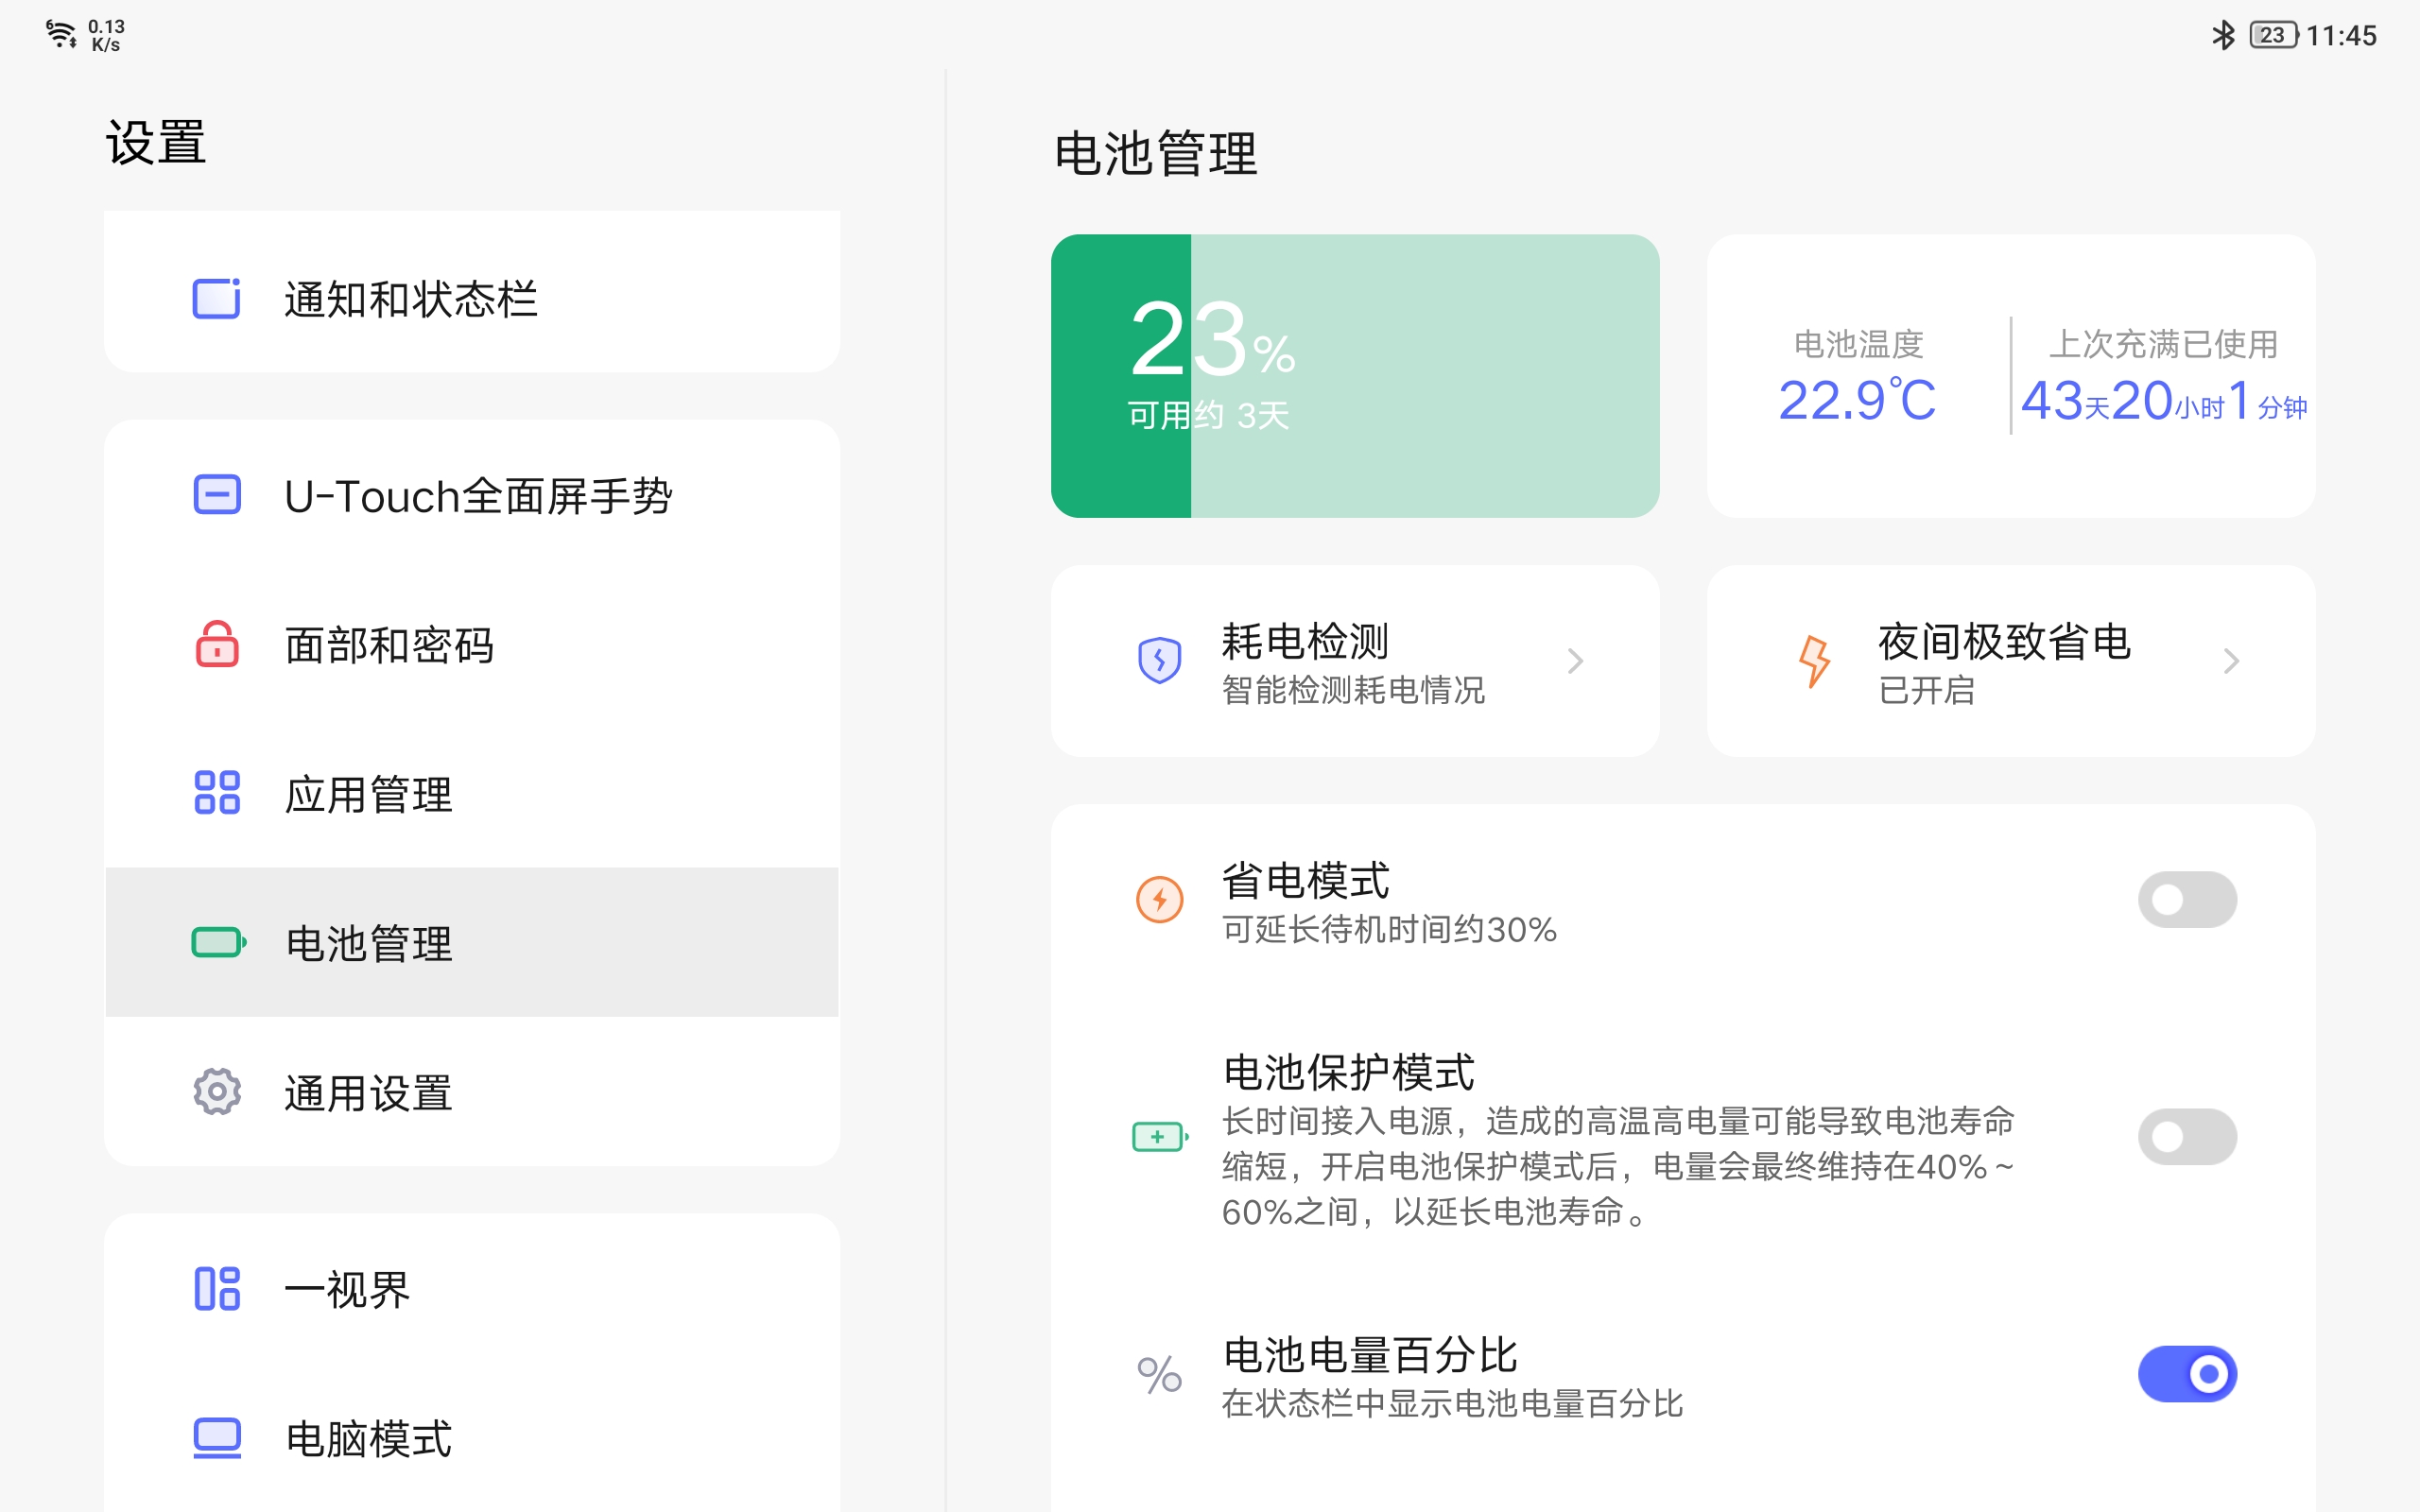Screen dimensions: 2420x1512
Task: Click the green 23% battery level bar
Action: click(x=1120, y=375)
